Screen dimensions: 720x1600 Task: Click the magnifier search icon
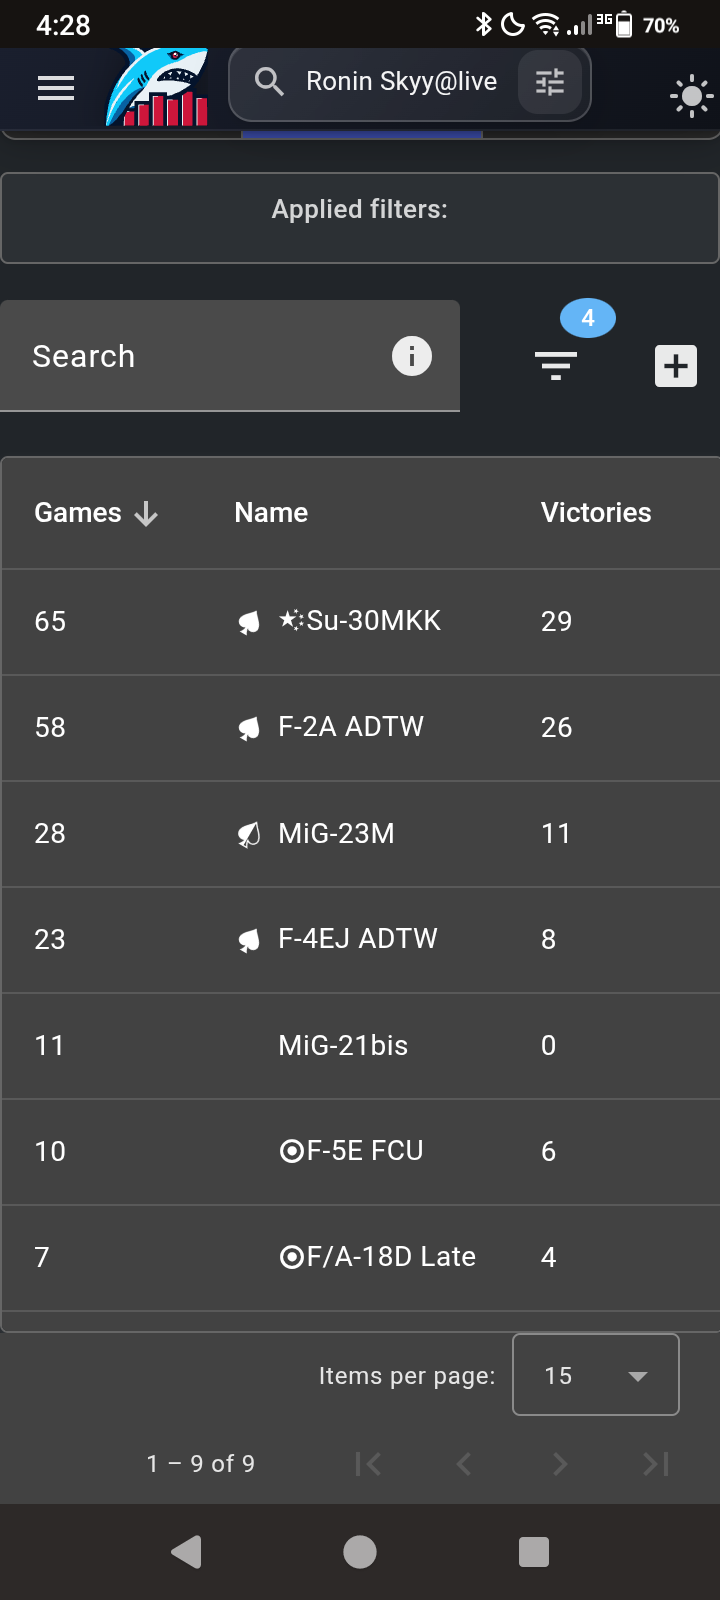(269, 82)
